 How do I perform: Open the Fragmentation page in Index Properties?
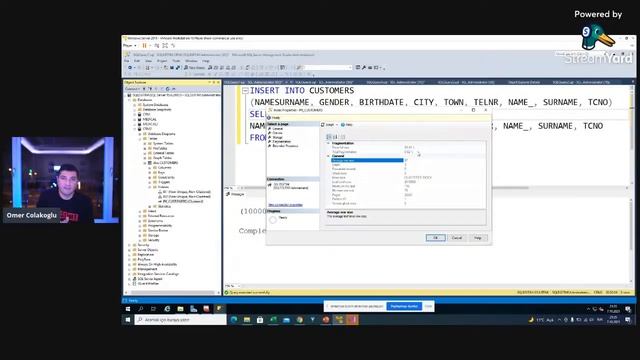pos(282,142)
